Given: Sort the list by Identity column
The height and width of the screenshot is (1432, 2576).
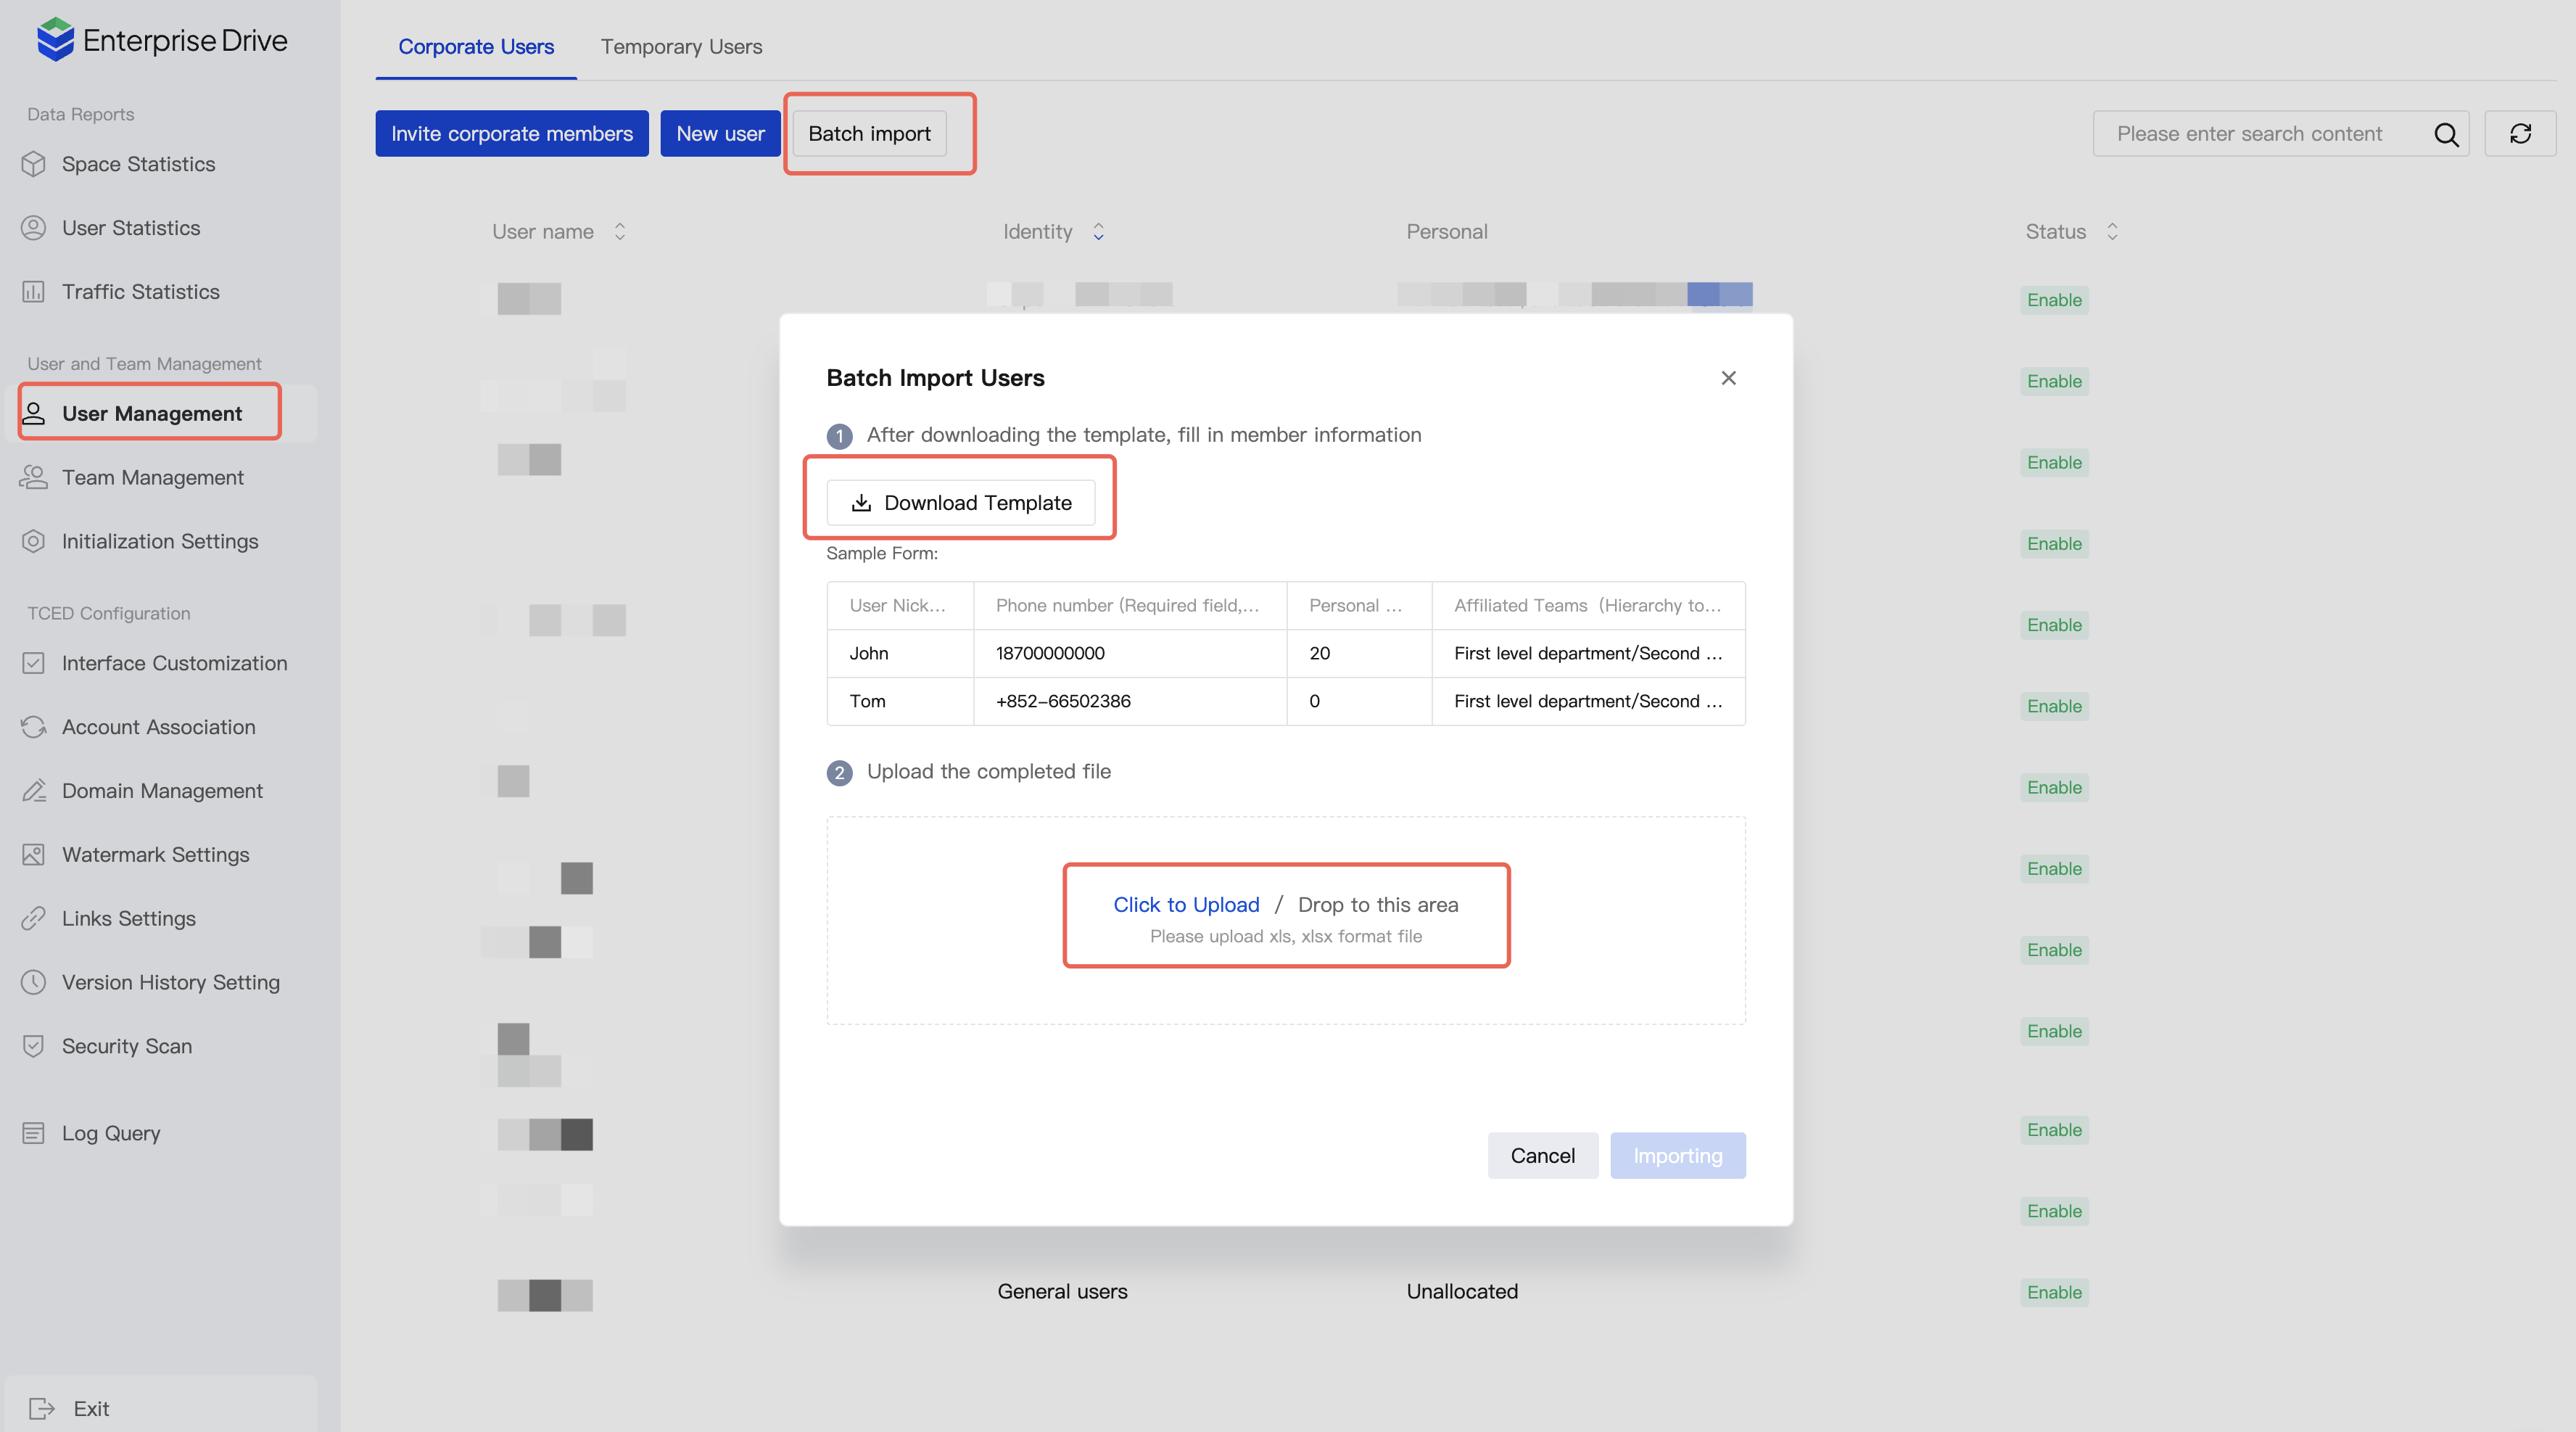Looking at the screenshot, I should tap(1098, 232).
